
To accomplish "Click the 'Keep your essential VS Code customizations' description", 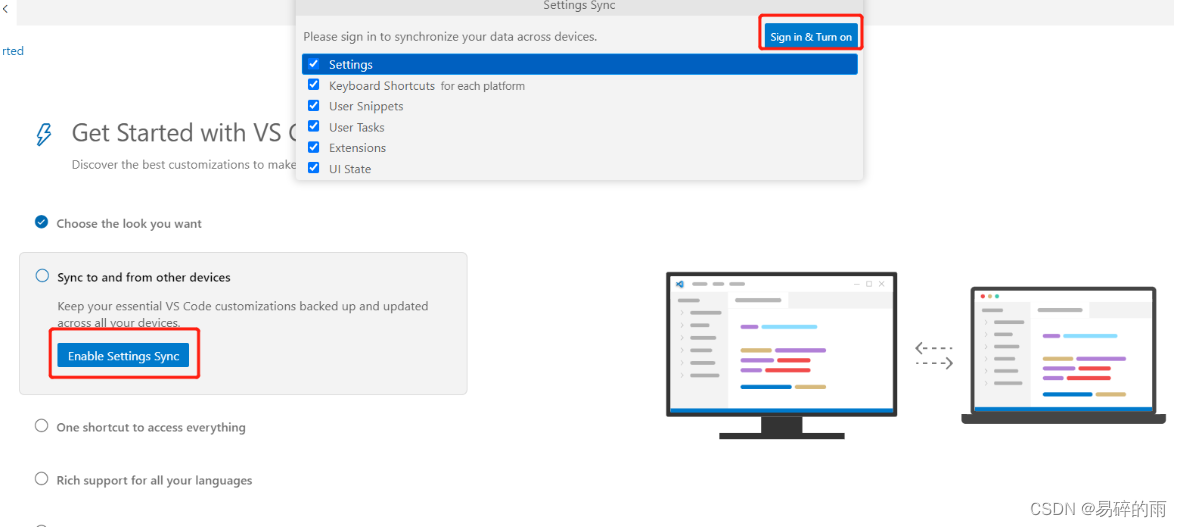I will [243, 314].
